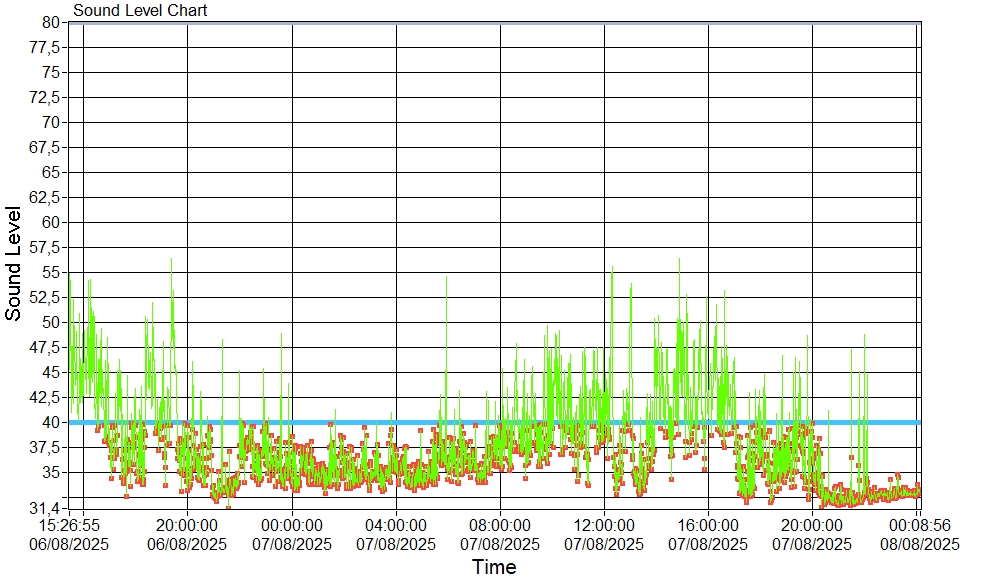Viewport: 990px width, 588px height.
Task: Click the 04:00:00 time axis label
Action: point(395,524)
